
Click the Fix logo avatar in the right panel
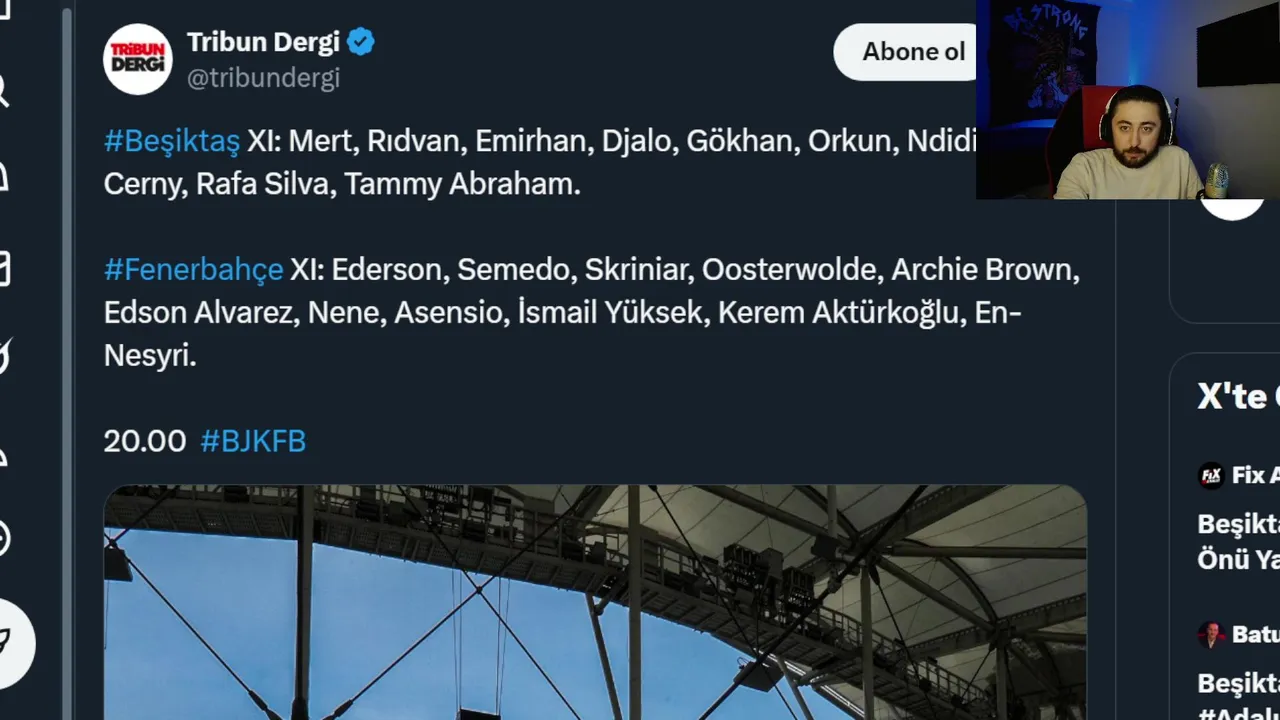1211,475
